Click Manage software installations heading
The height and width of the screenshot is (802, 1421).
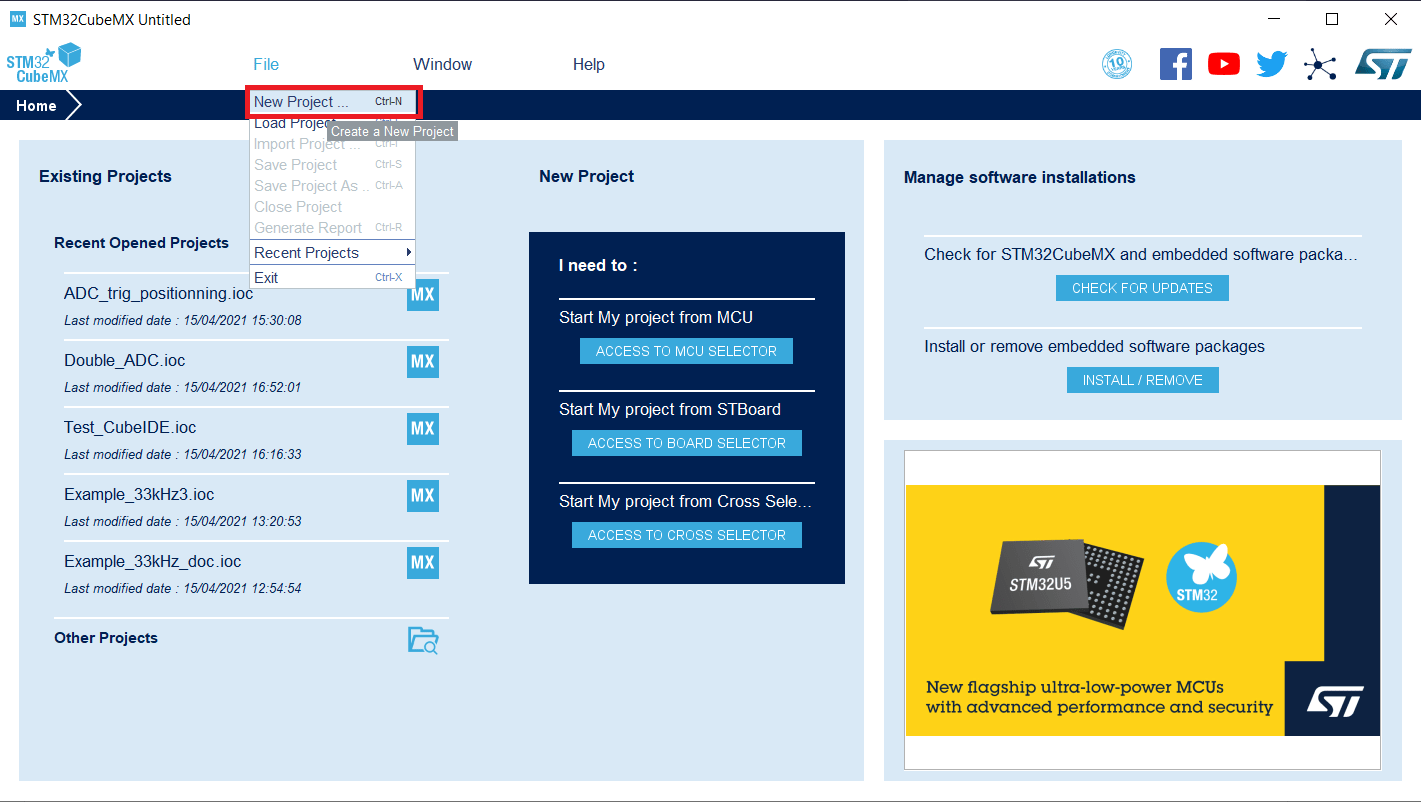[x=1020, y=177]
